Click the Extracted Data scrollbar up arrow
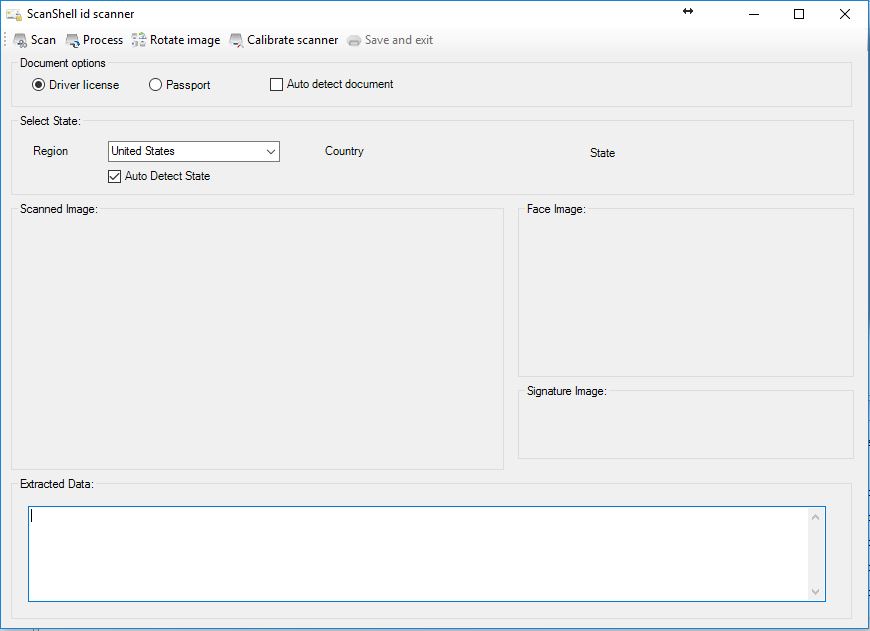 pyautogui.click(x=816, y=517)
